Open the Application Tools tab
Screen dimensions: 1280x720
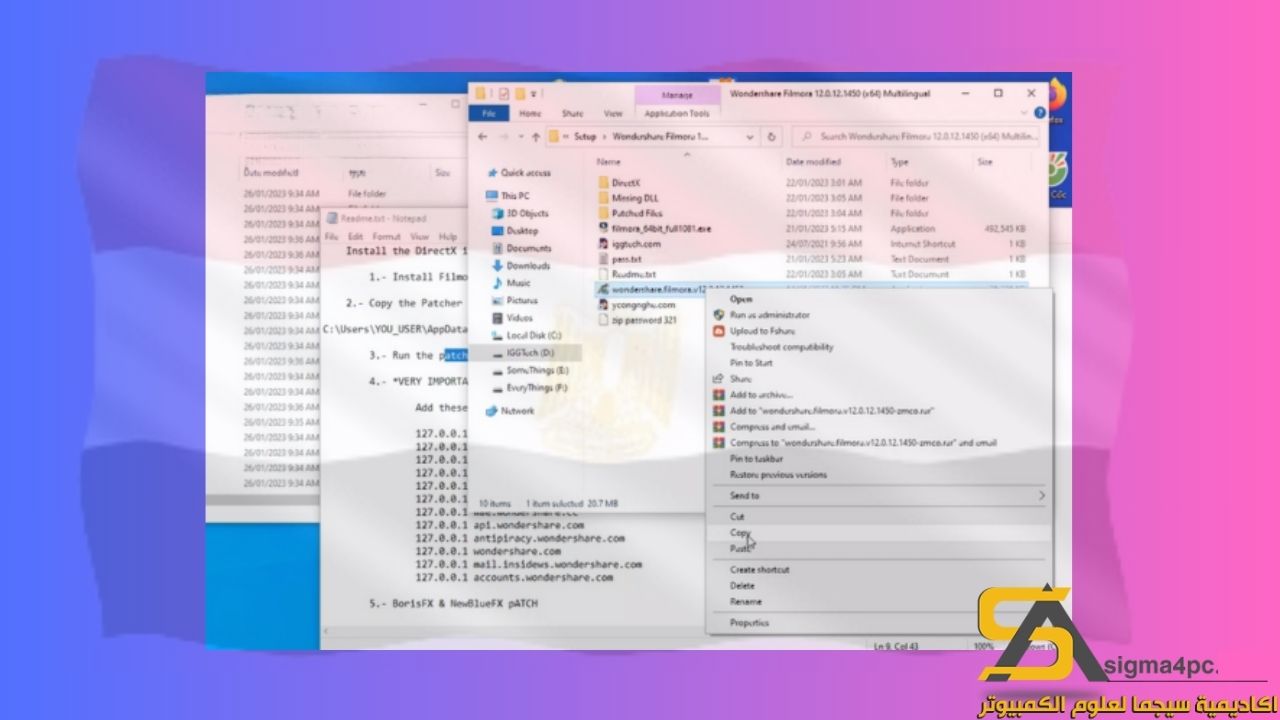[677, 114]
